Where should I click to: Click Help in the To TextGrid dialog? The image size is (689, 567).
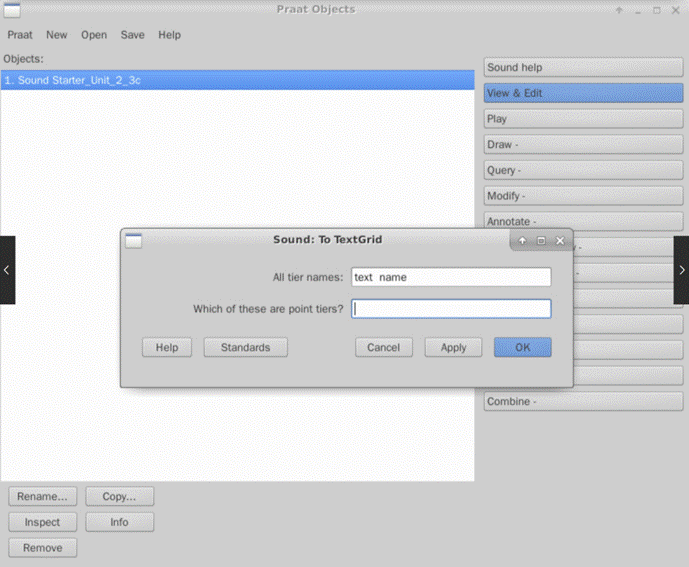point(167,347)
